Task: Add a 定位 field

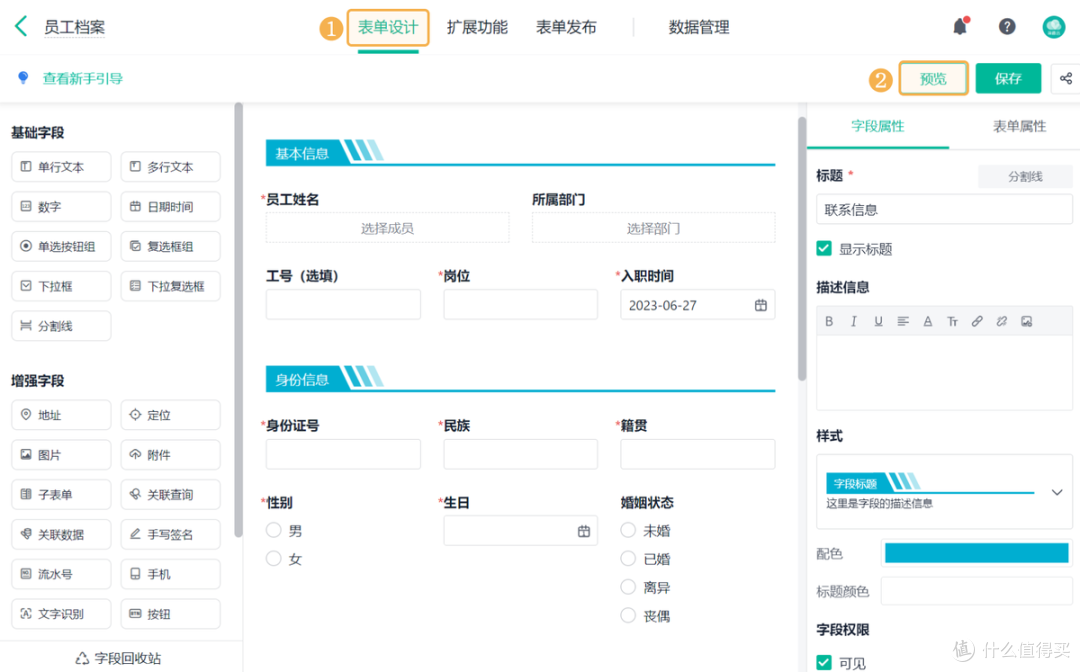Action: point(170,415)
